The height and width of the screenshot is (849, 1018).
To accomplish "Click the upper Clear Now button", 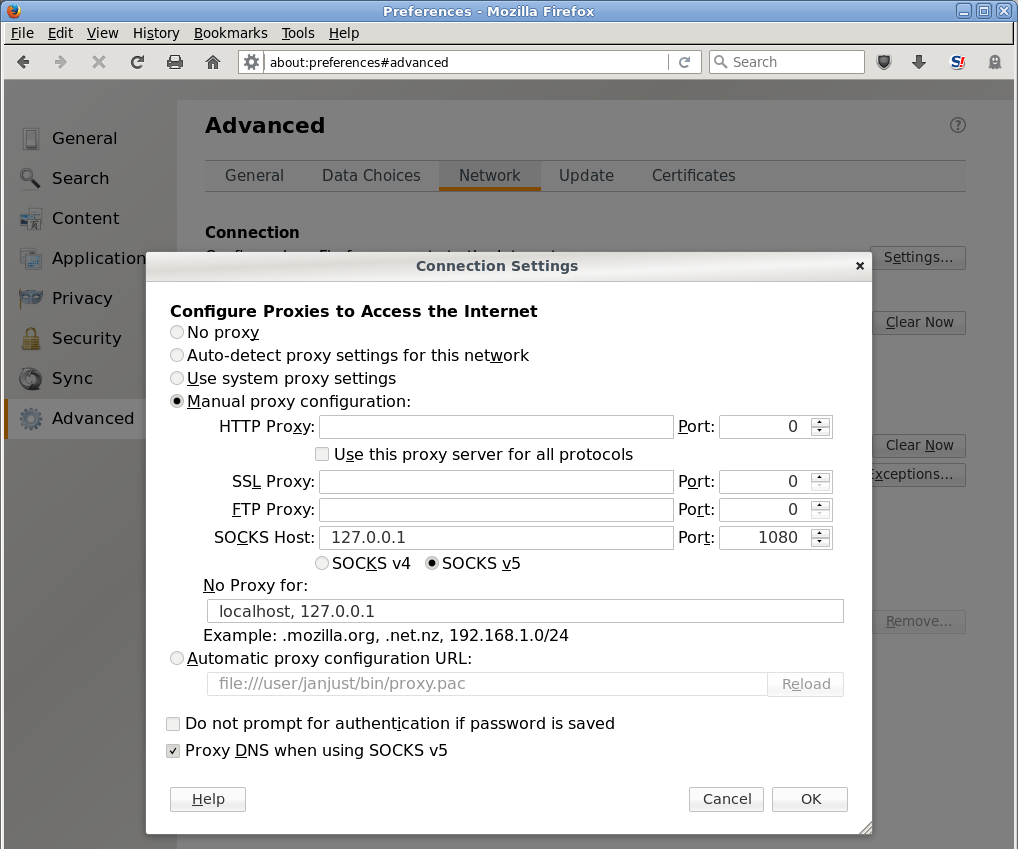I will click(x=919, y=323).
